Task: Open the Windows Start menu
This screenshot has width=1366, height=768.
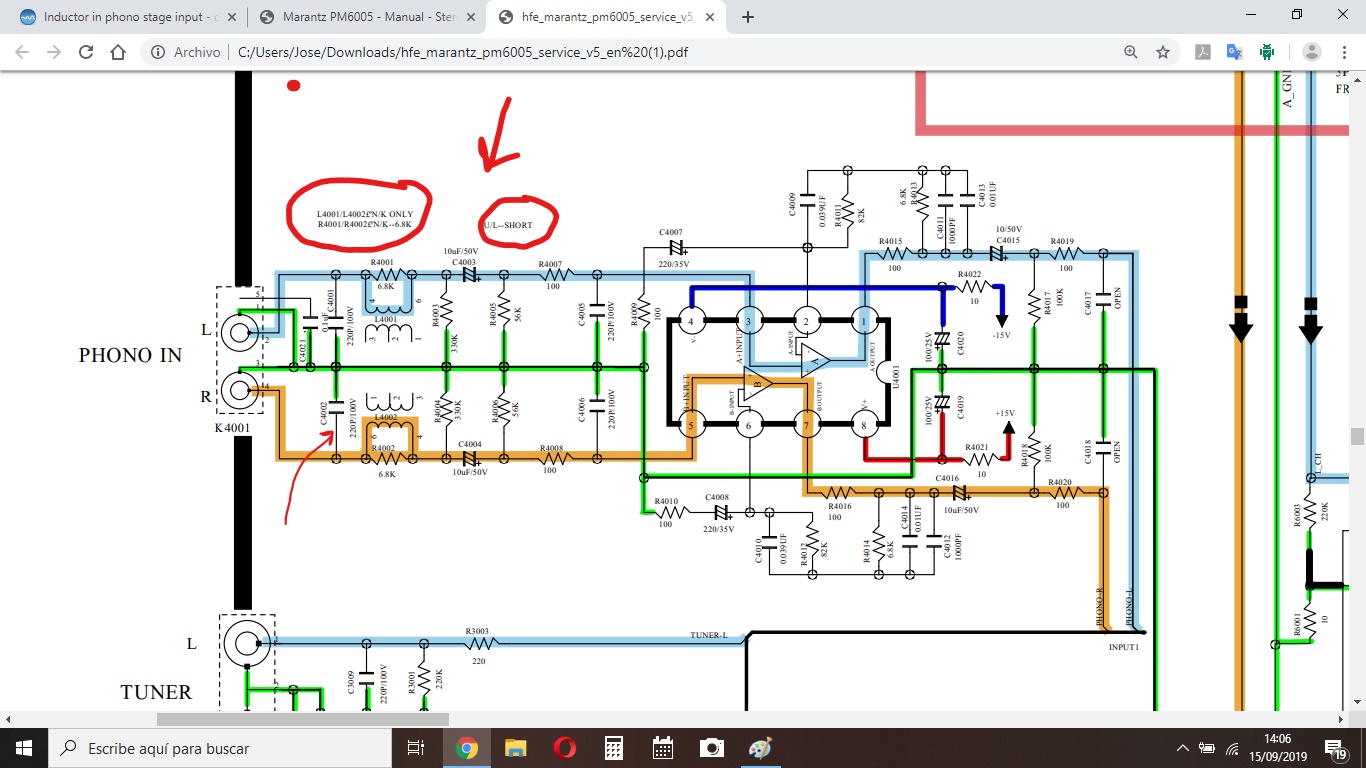Action: 23,747
